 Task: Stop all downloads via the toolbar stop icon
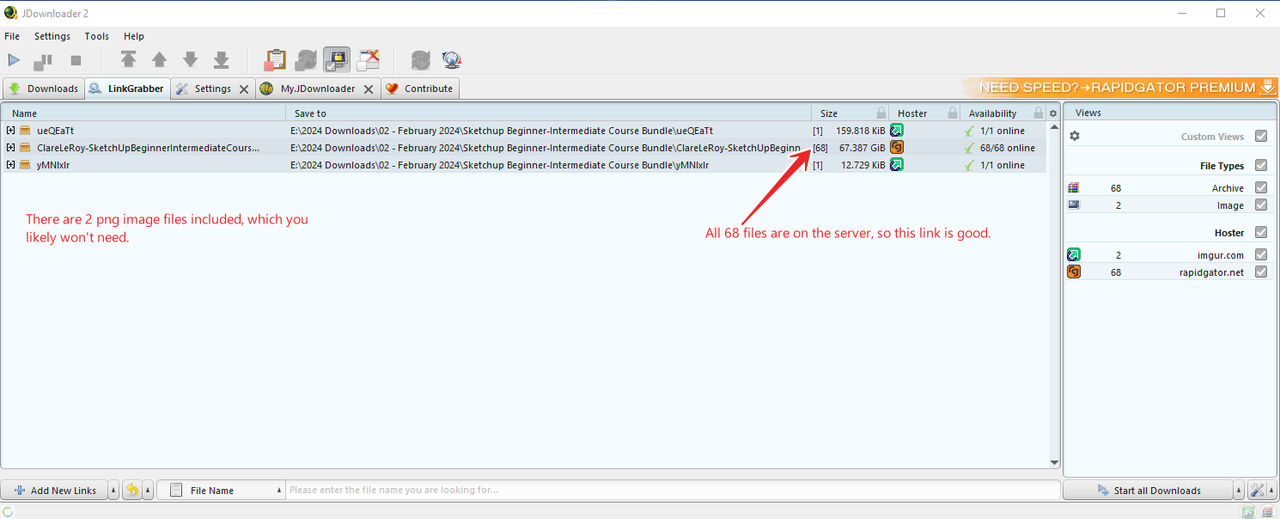point(76,61)
